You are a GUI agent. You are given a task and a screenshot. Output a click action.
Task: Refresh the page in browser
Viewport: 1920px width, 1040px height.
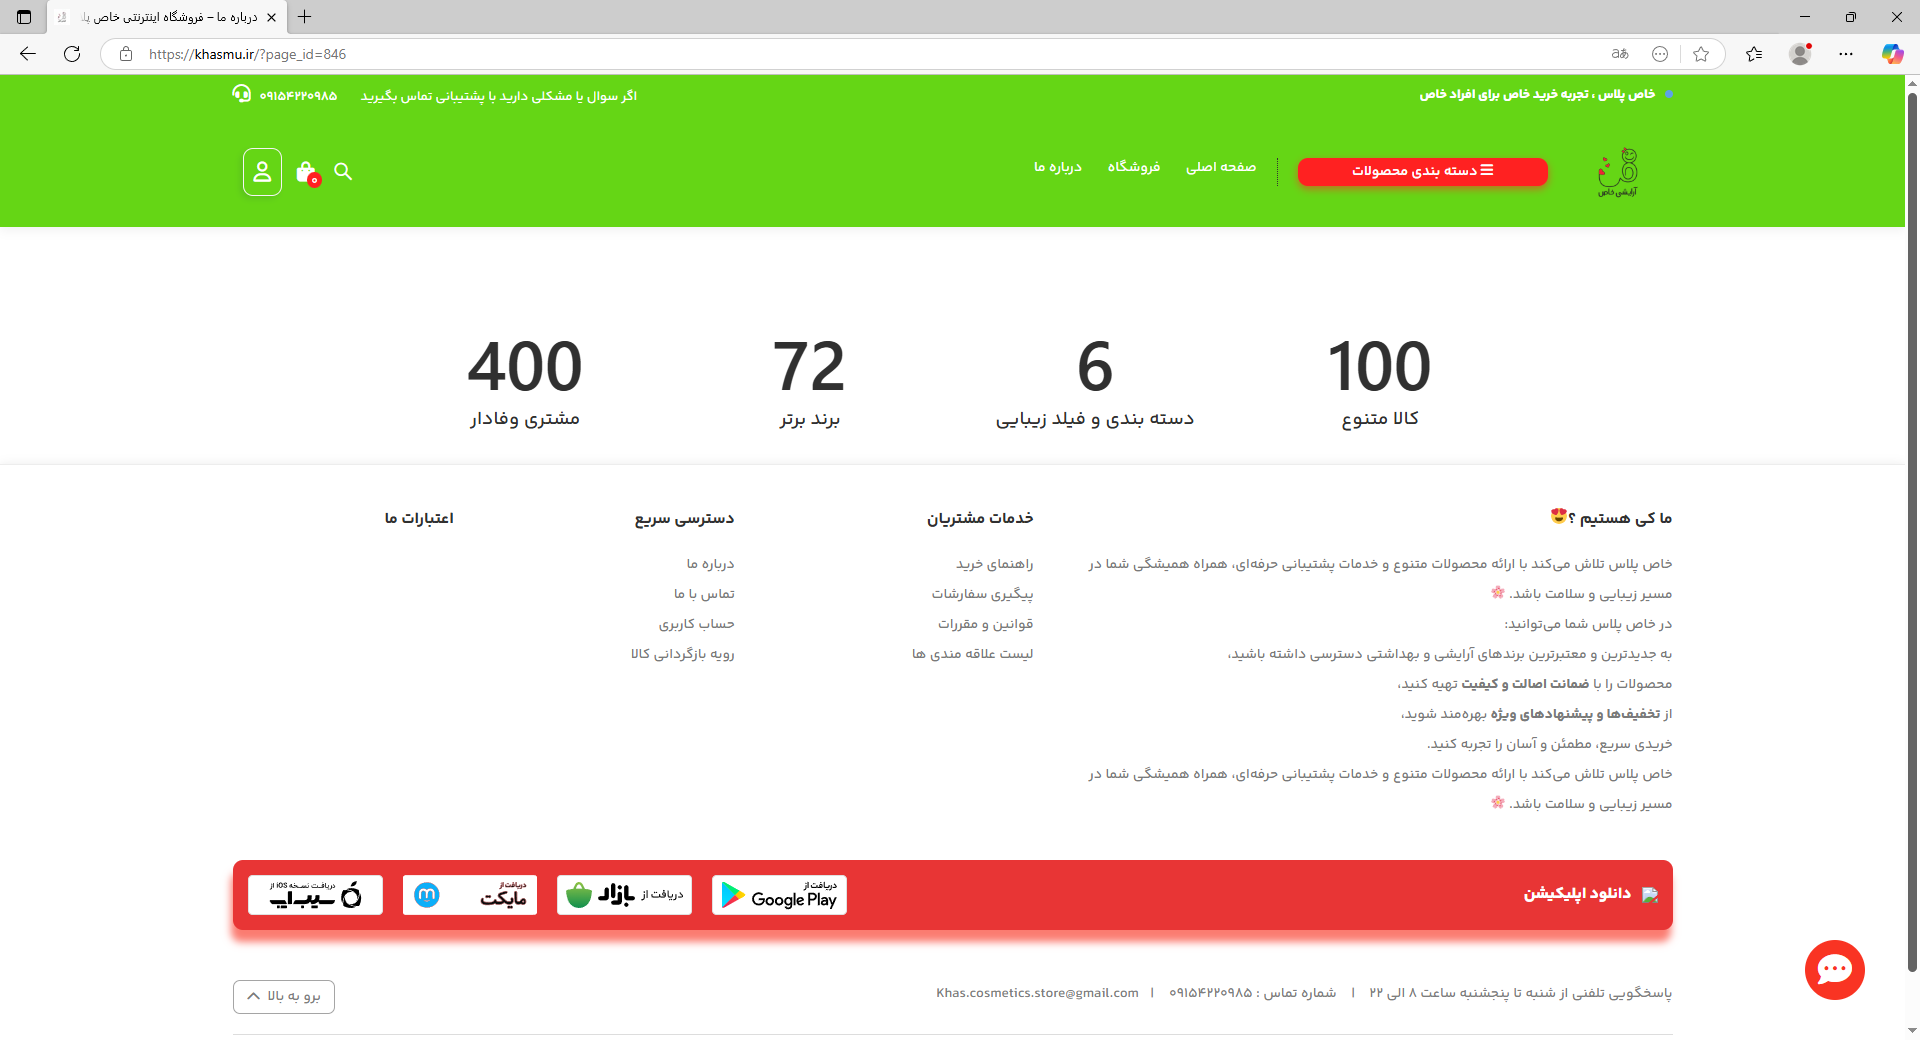pos(72,54)
